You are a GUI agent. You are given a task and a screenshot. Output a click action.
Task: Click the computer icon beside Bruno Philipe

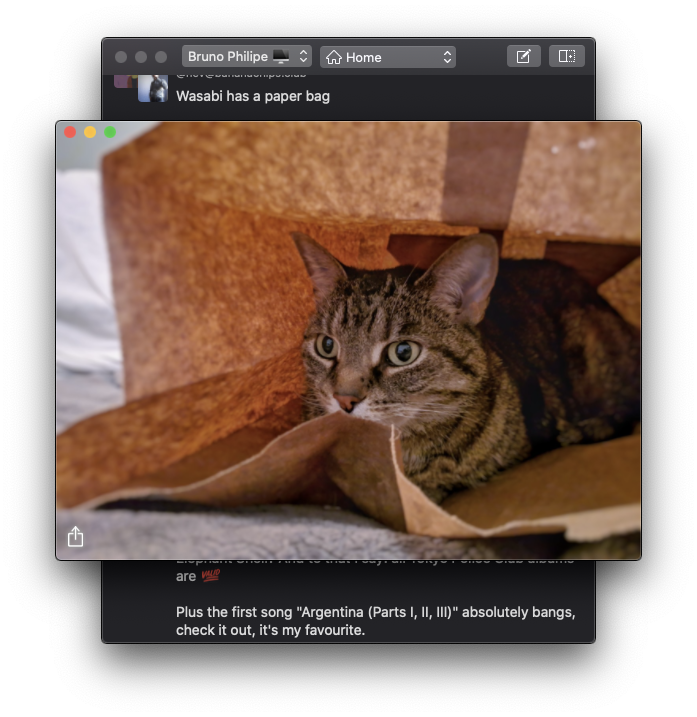pos(281,57)
